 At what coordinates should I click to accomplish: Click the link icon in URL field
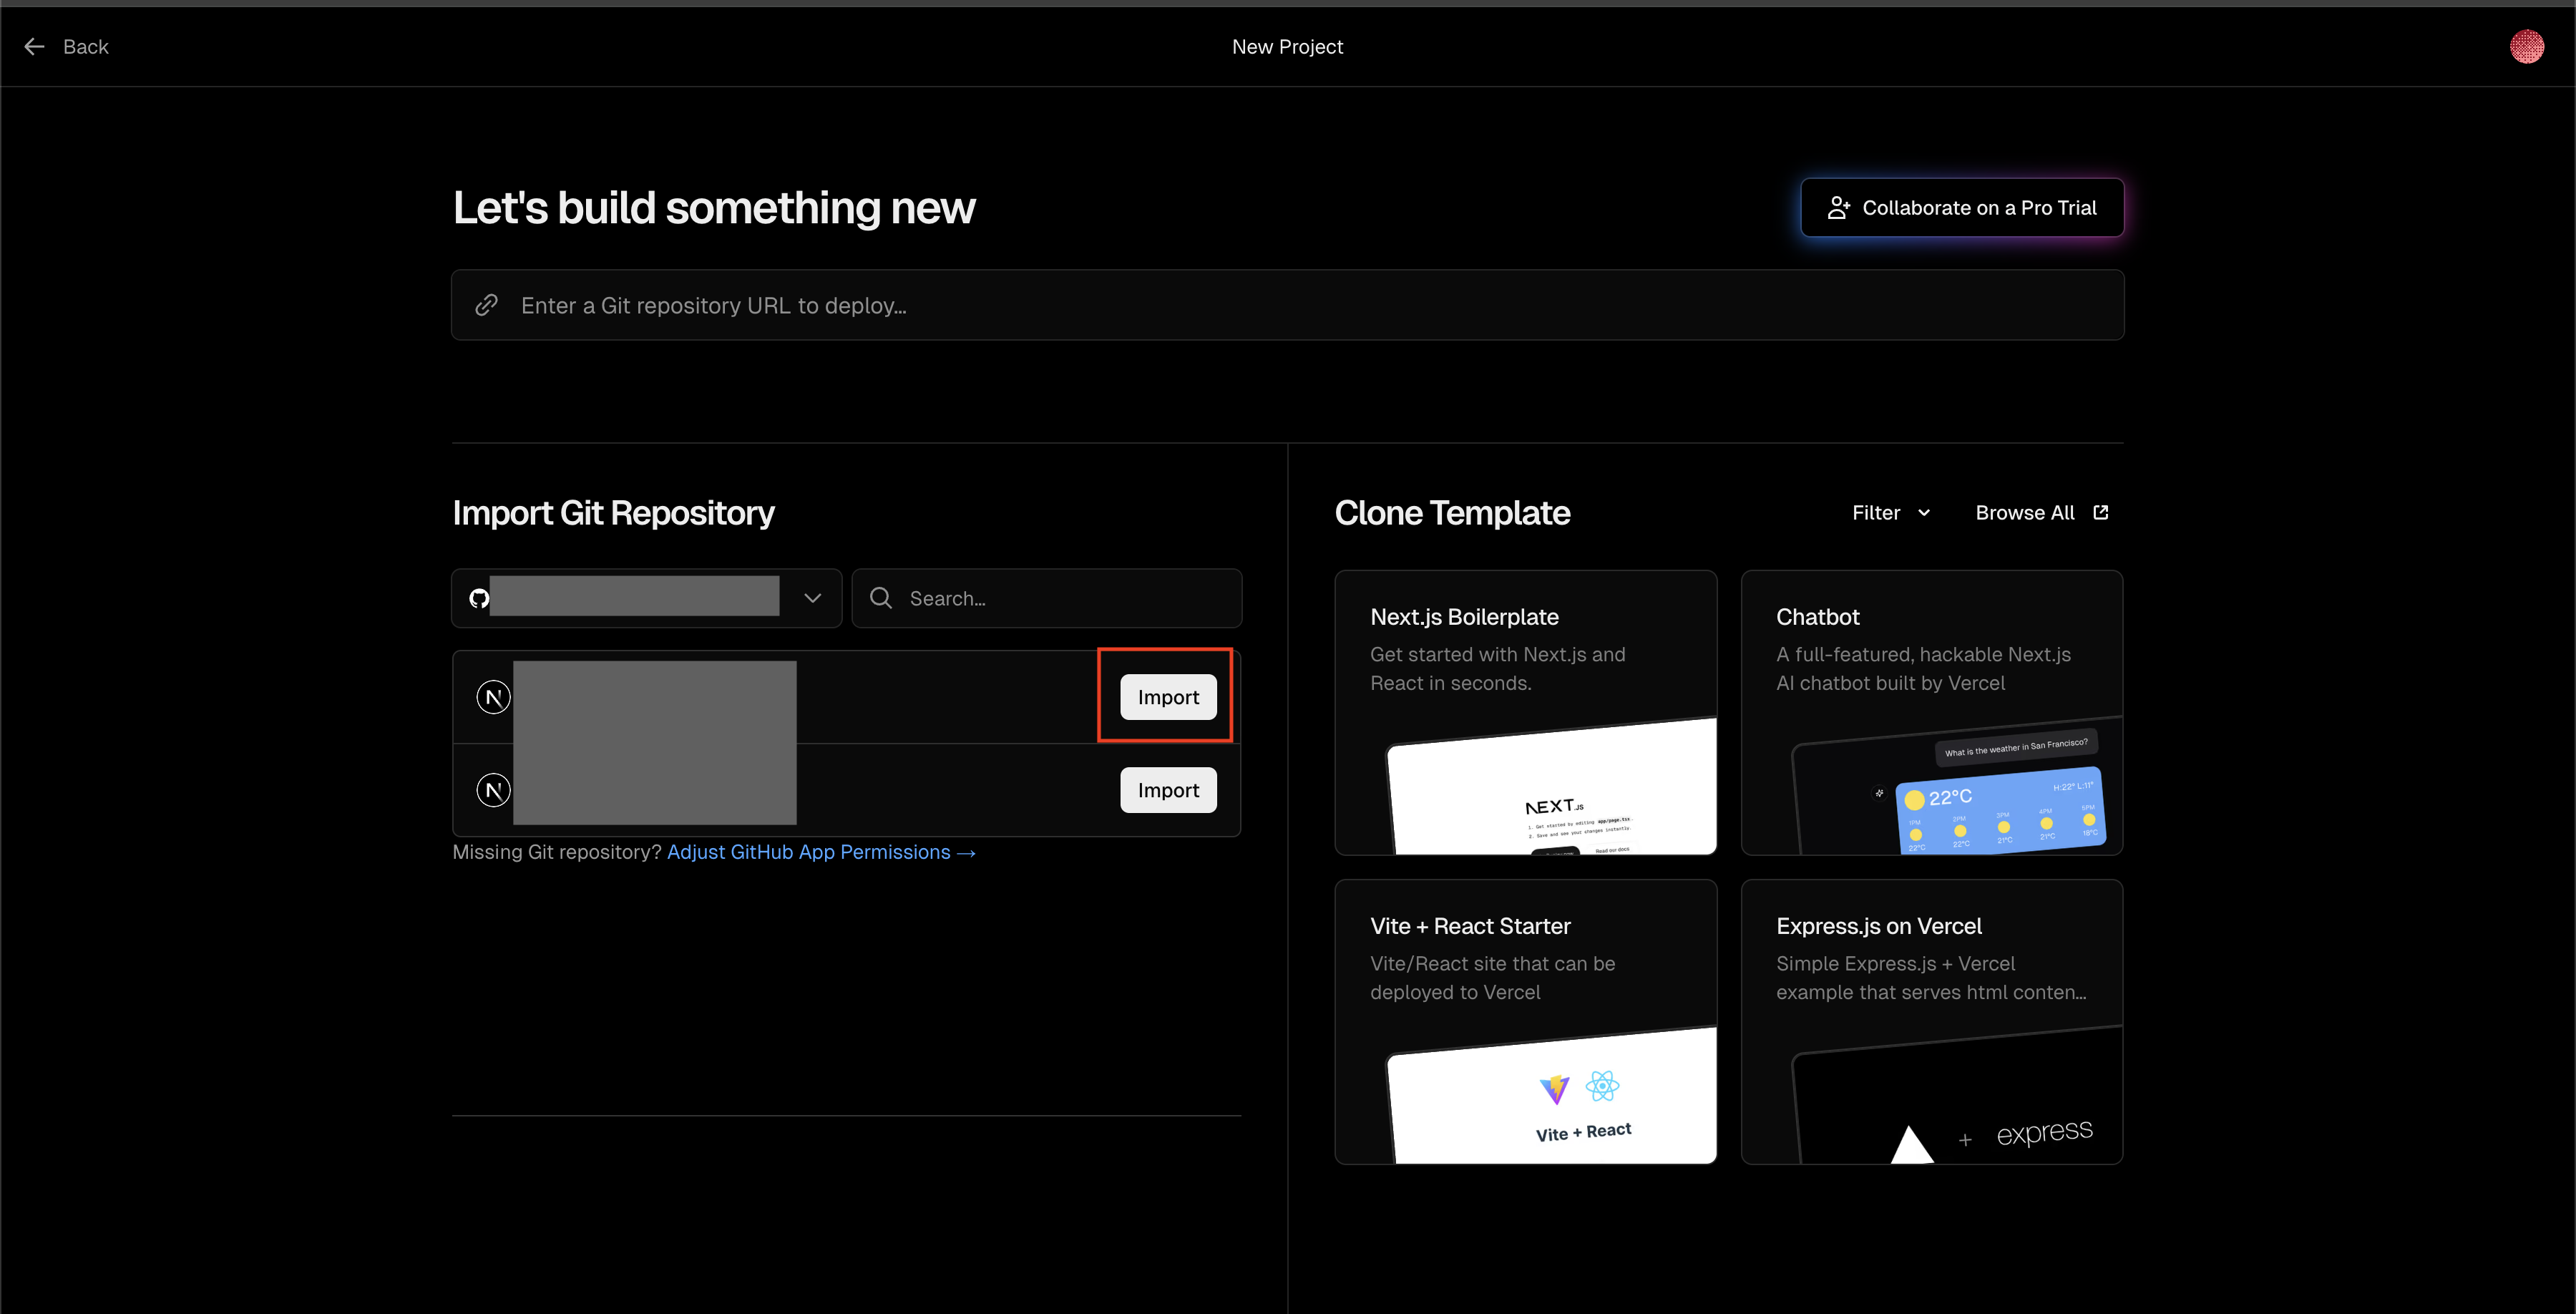[x=487, y=305]
